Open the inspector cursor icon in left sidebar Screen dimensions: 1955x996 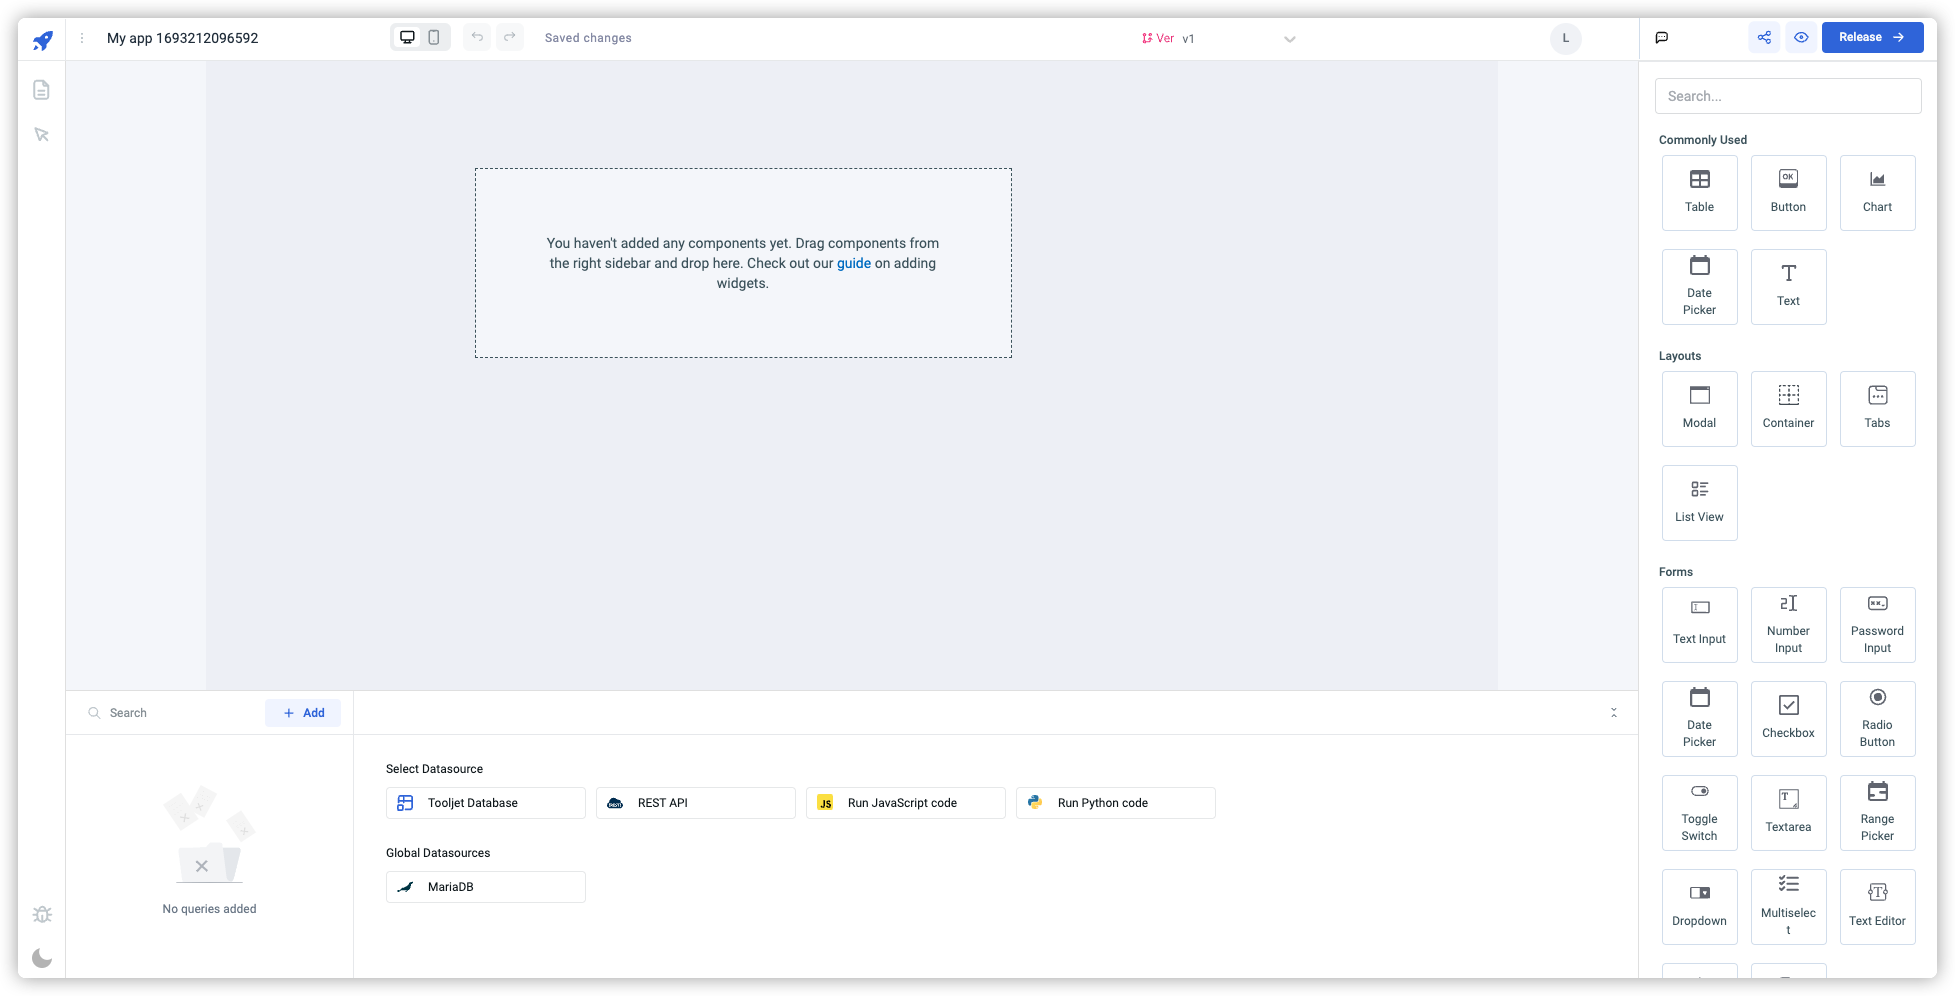coord(41,135)
